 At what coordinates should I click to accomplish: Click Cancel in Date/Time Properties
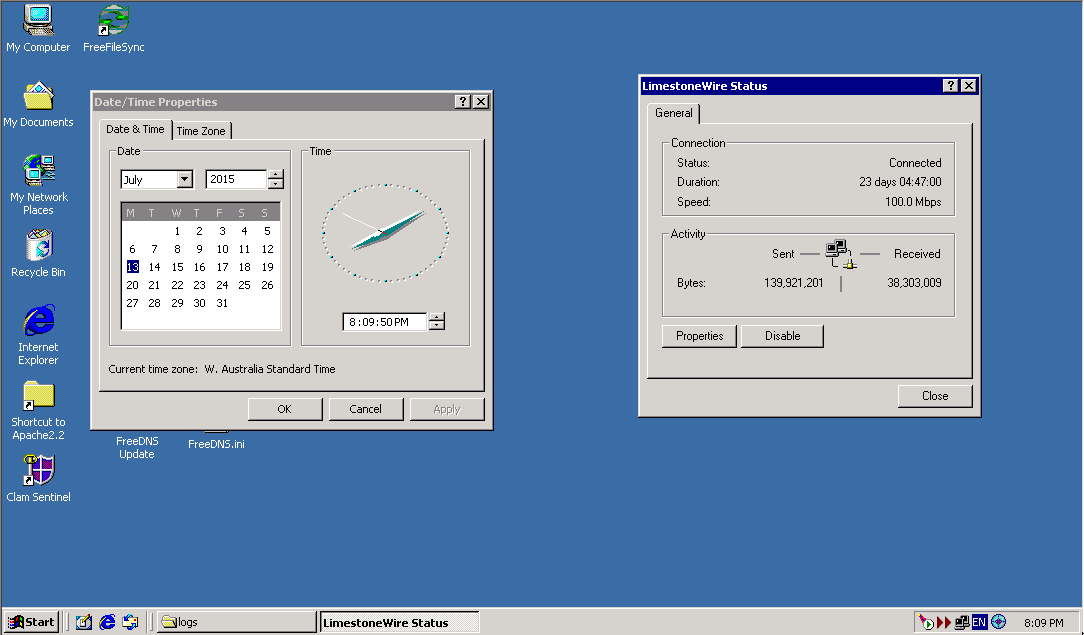click(366, 409)
